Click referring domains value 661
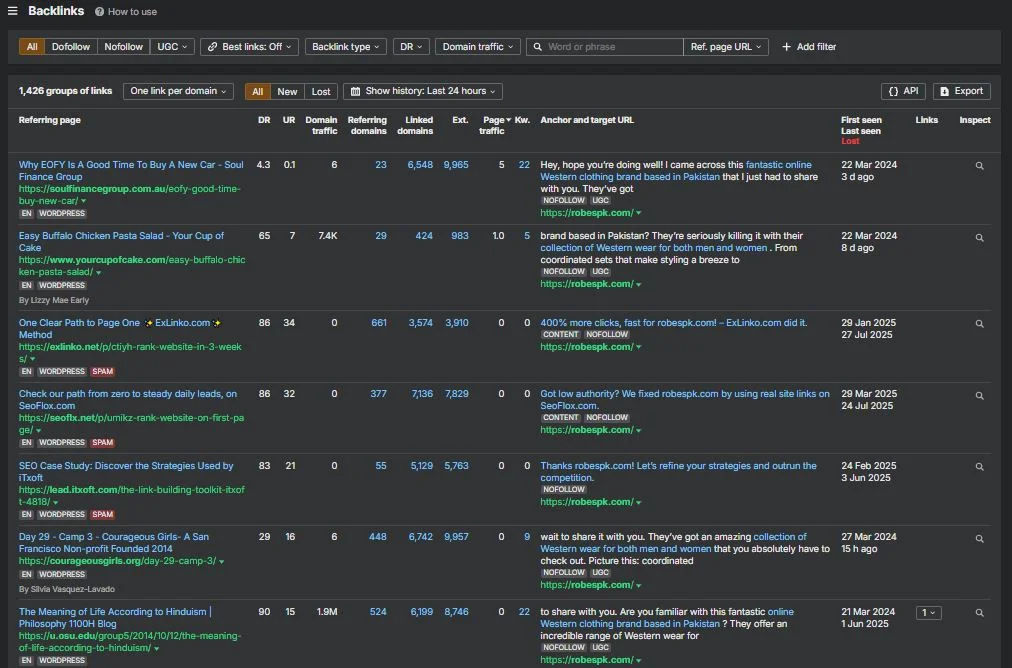The image size is (1012, 668). pos(379,323)
